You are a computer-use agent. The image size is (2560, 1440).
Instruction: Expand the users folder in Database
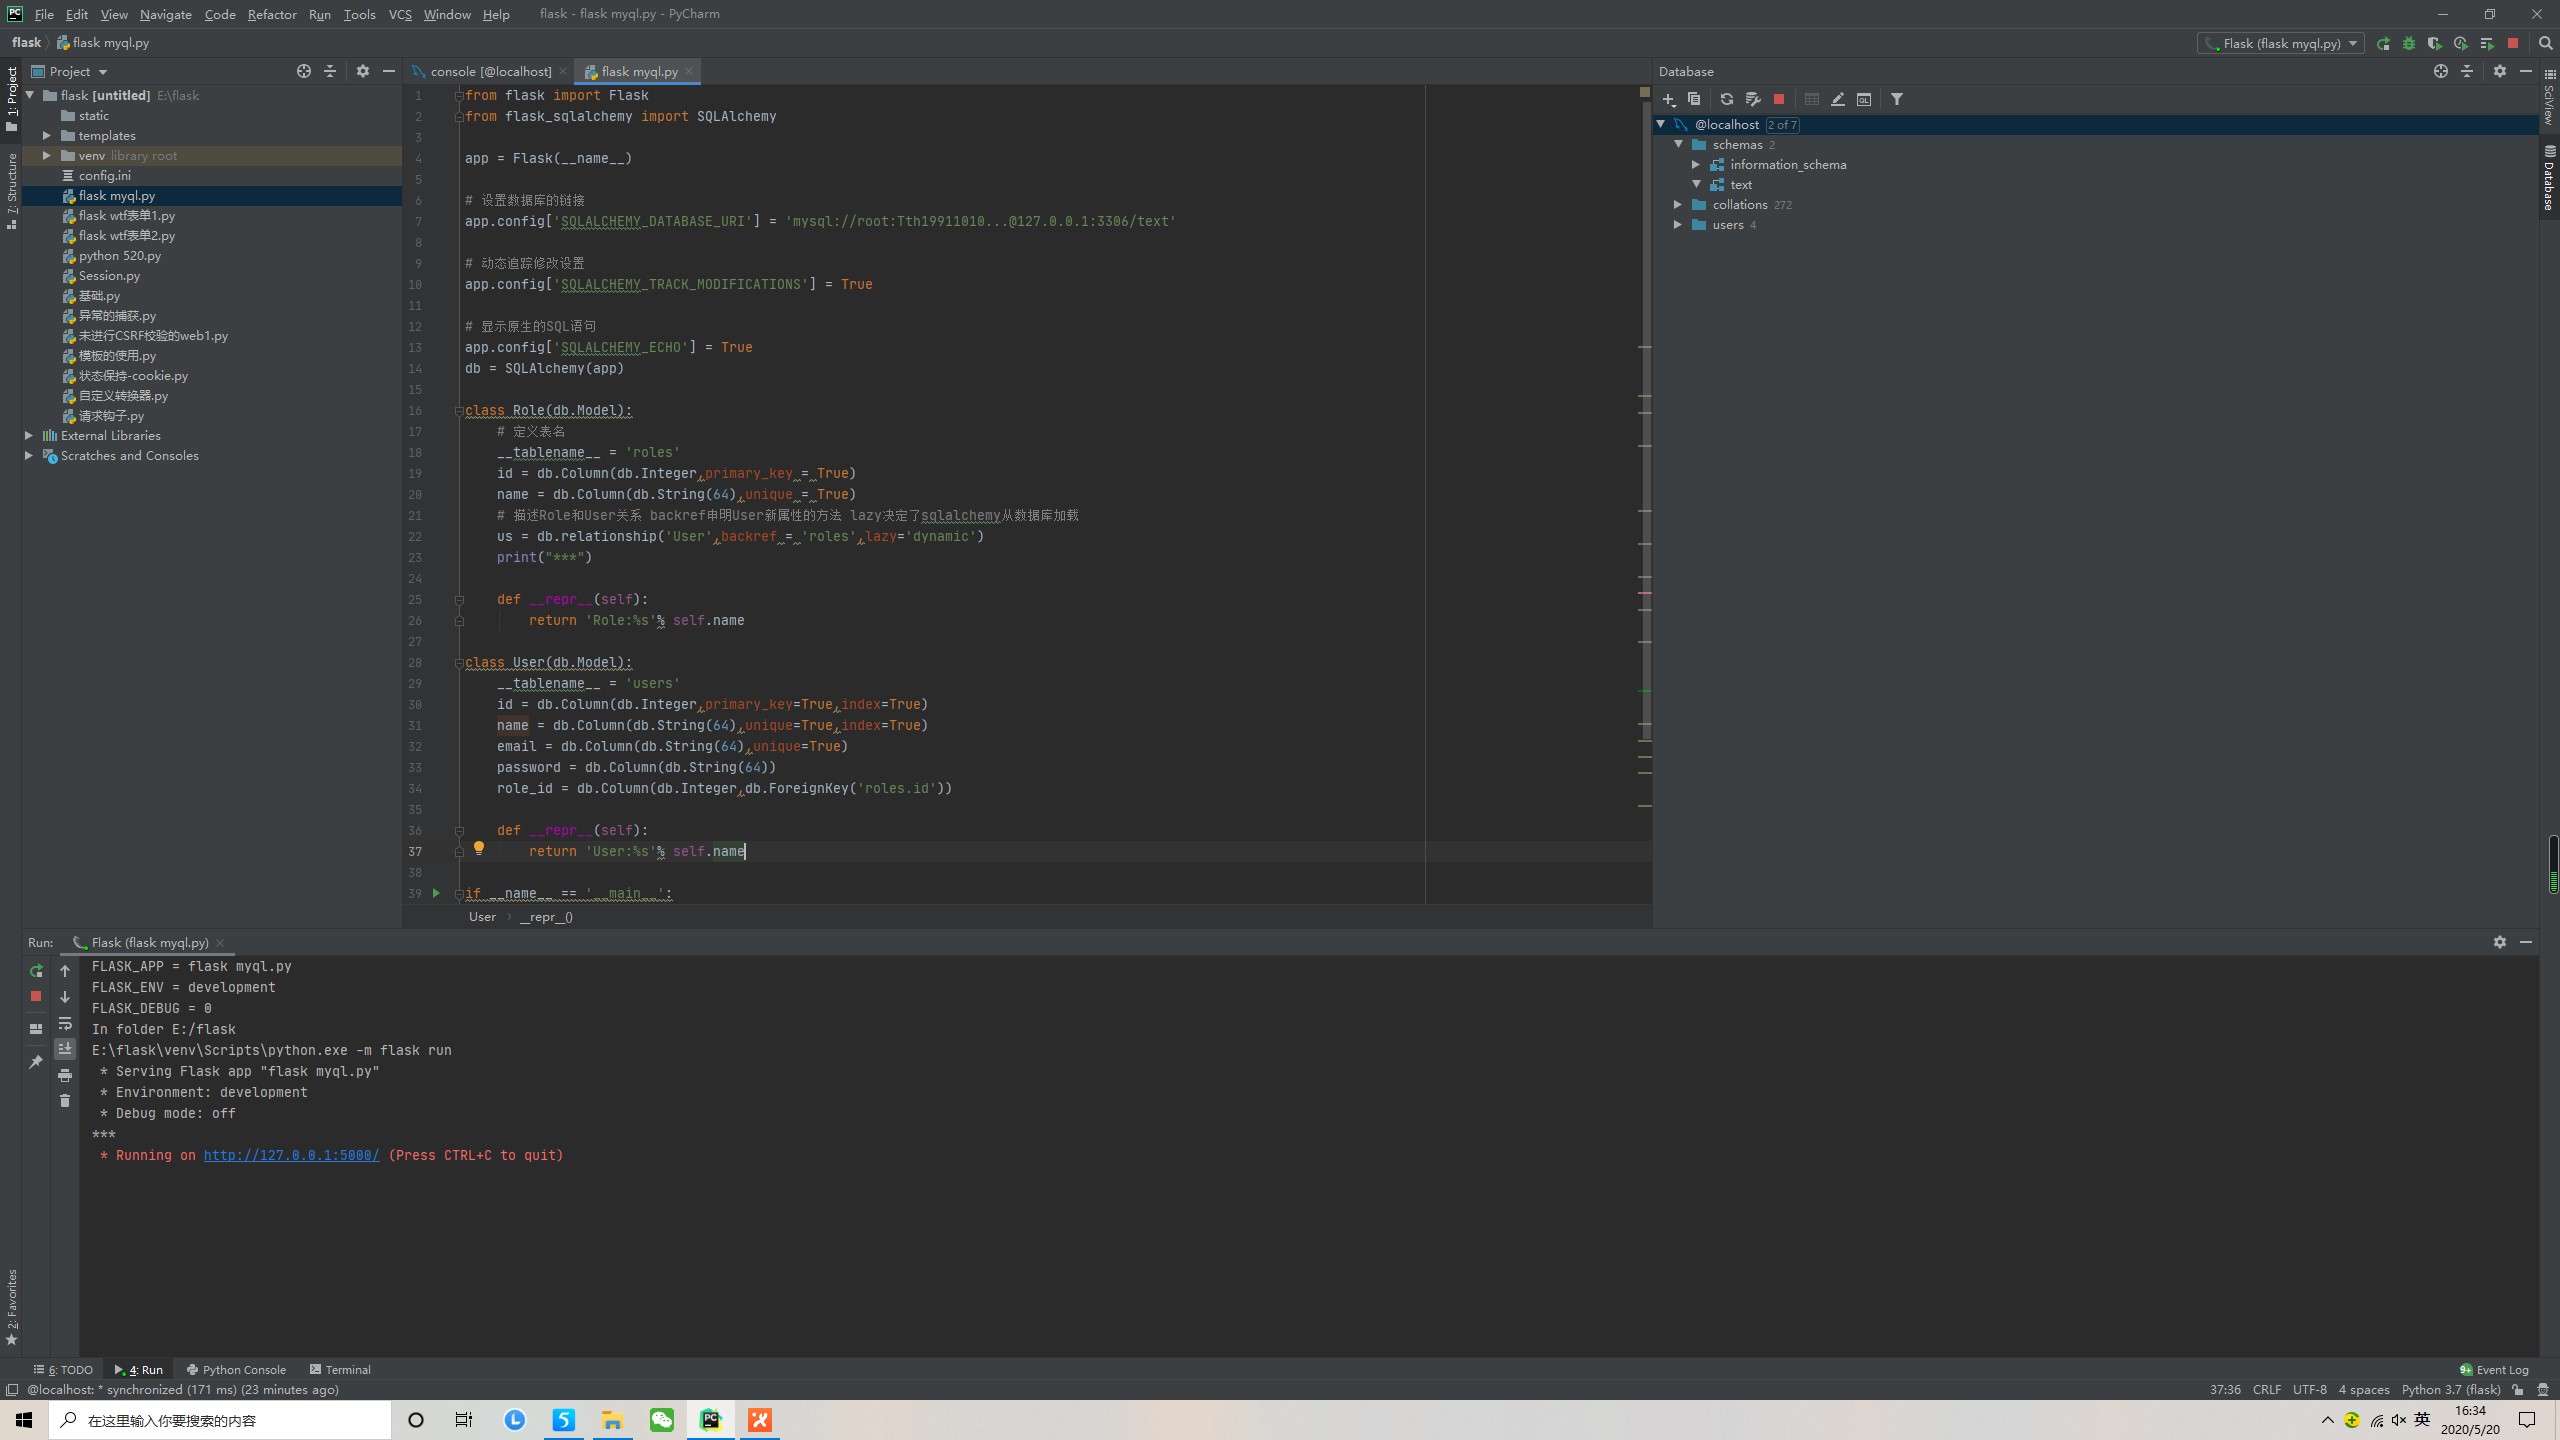click(1679, 224)
